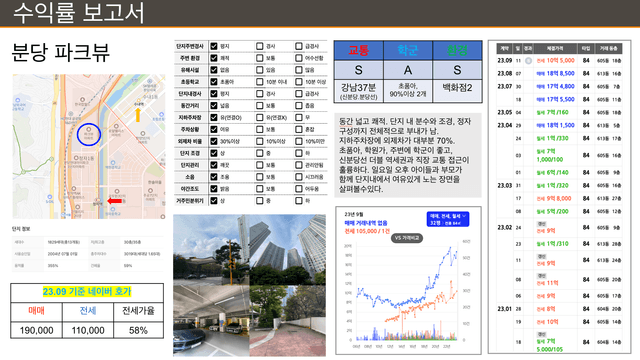This screenshot has height=360, width=640.
Task: Toggle the 유(연결O) checkbox for 지하주차장
Action: pos(214,117)
